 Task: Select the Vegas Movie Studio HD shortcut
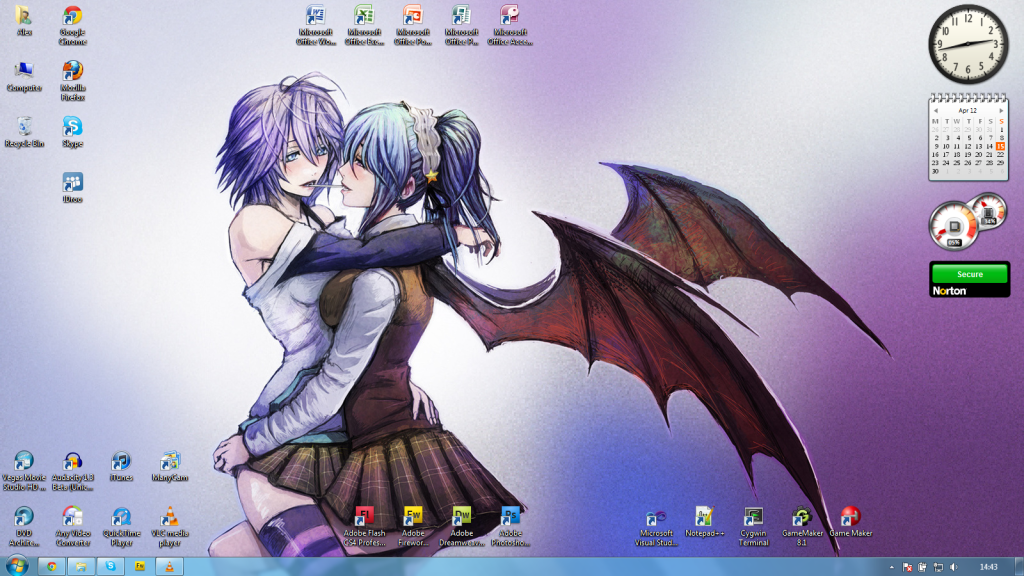click(24, 471)
